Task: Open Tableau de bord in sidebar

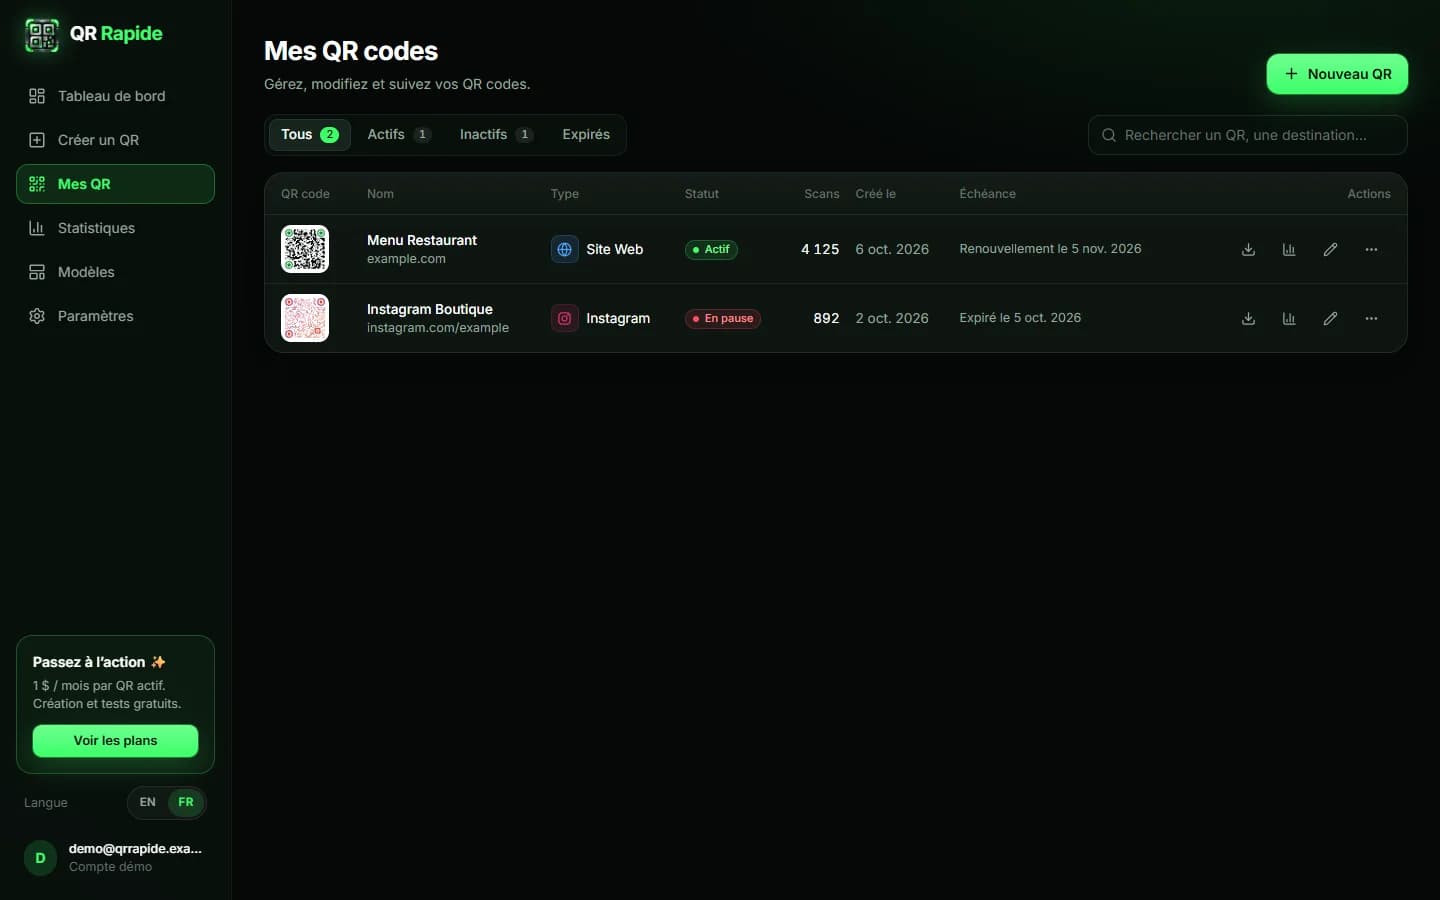Action: click(x=115, y=96)
